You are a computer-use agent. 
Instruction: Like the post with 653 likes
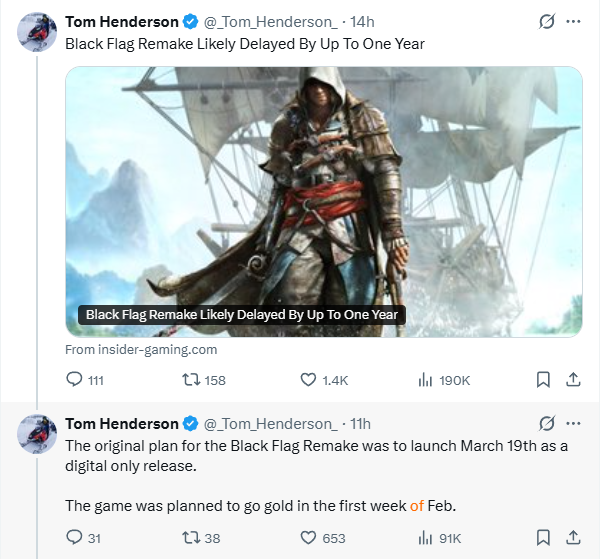tap(308, 538)
